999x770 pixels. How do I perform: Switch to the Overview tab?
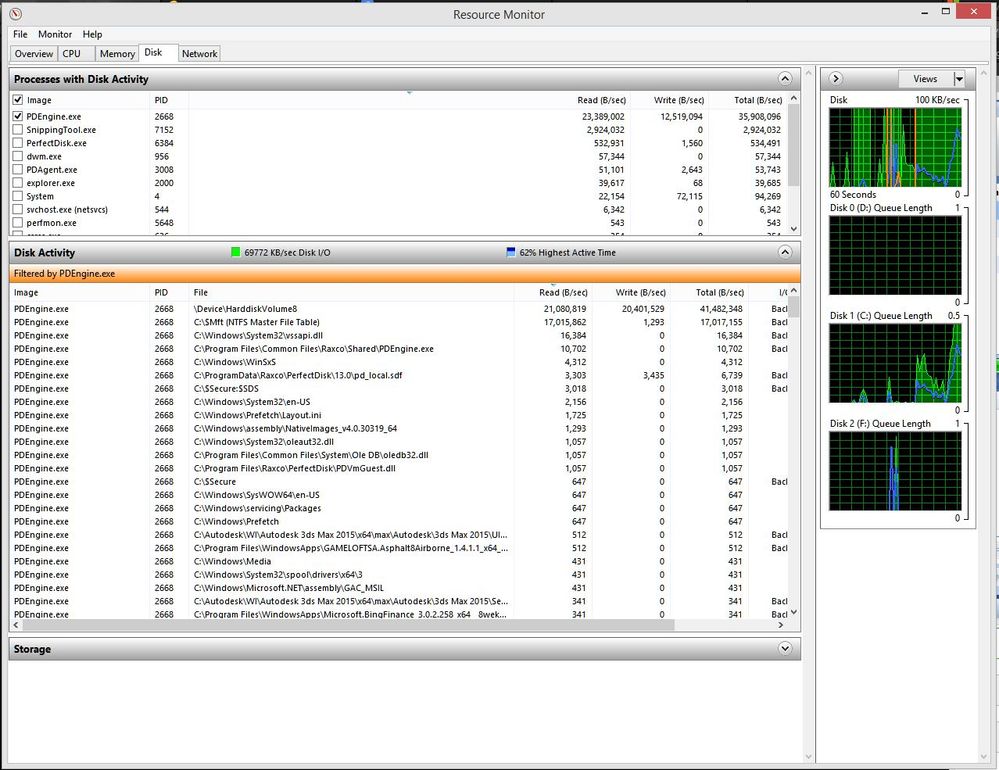[34, 53]
